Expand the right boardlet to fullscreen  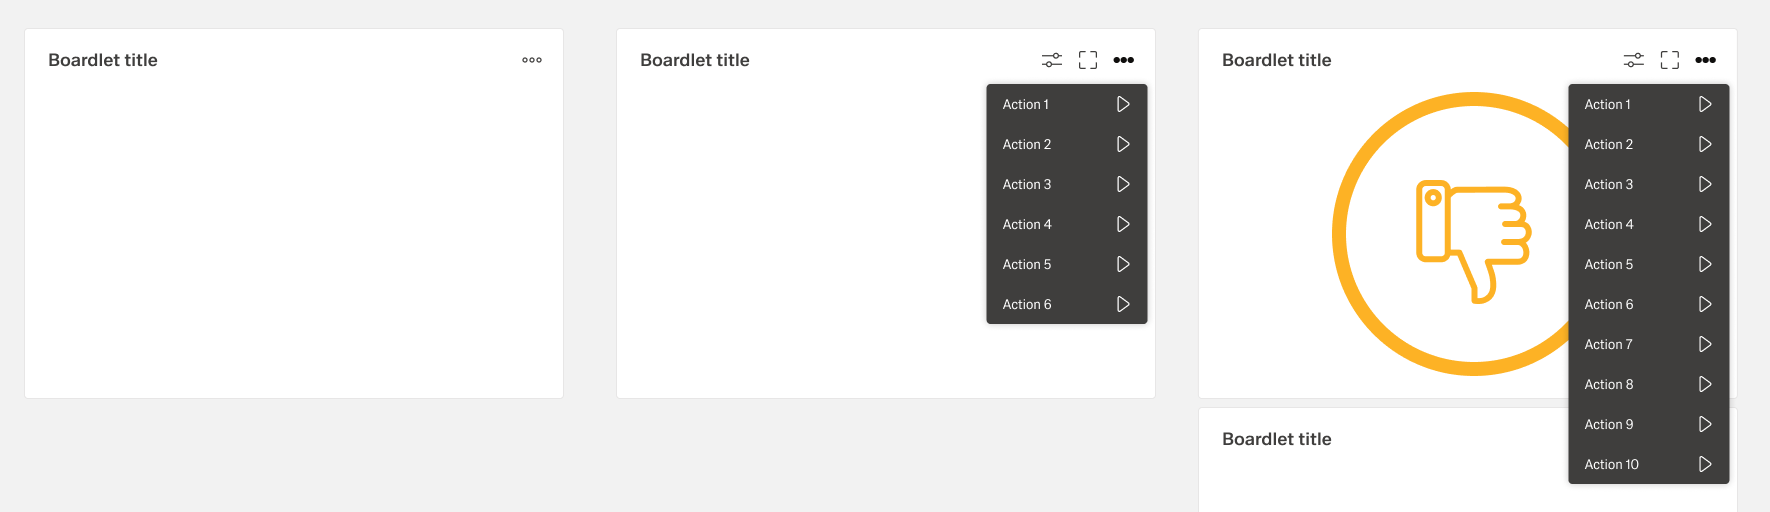[1670, 60]
